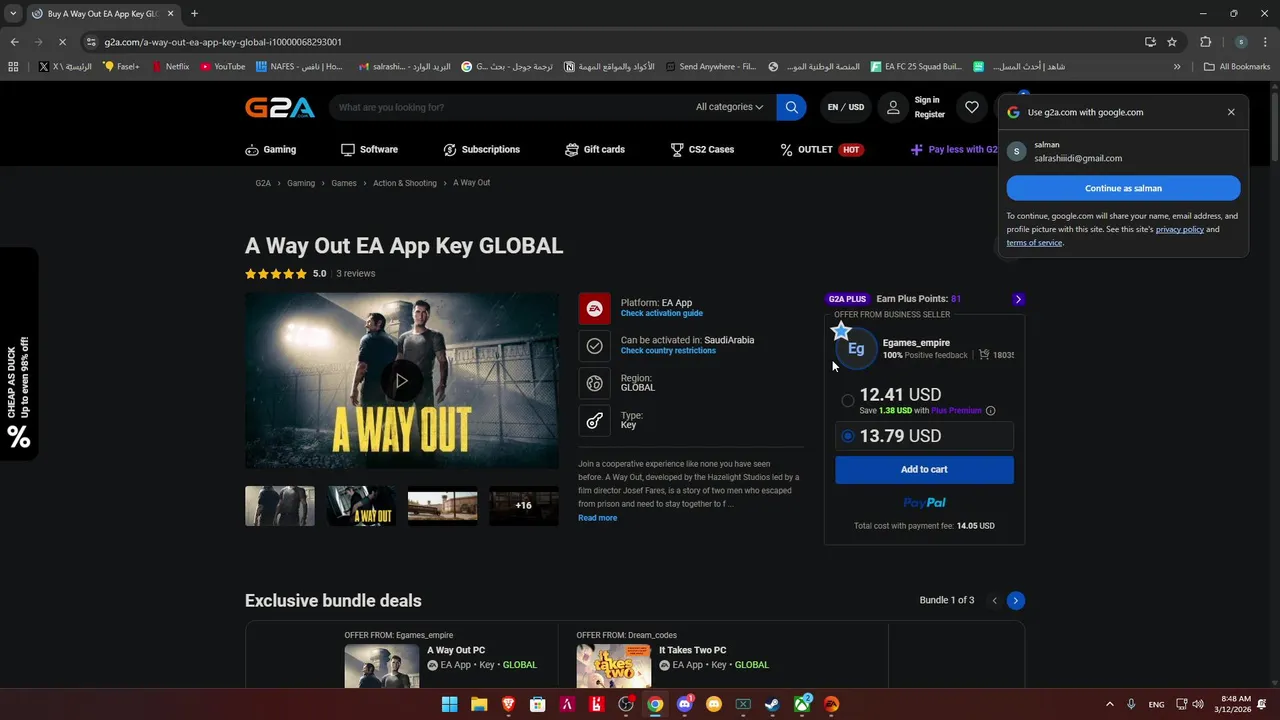Go to previous bundle deal arrow
The width and height of the screenshot is (1280, 720).
tap(994, 600)
